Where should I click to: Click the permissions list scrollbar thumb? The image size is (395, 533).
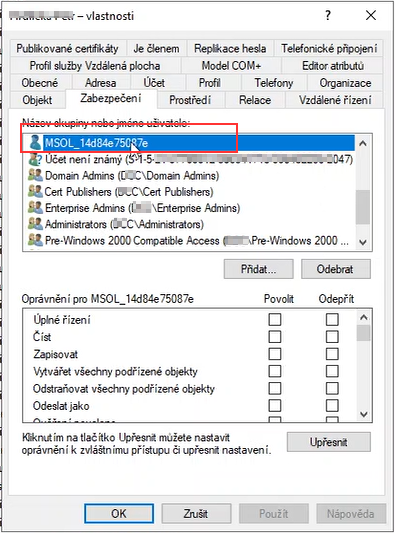(x=363, y=333)
